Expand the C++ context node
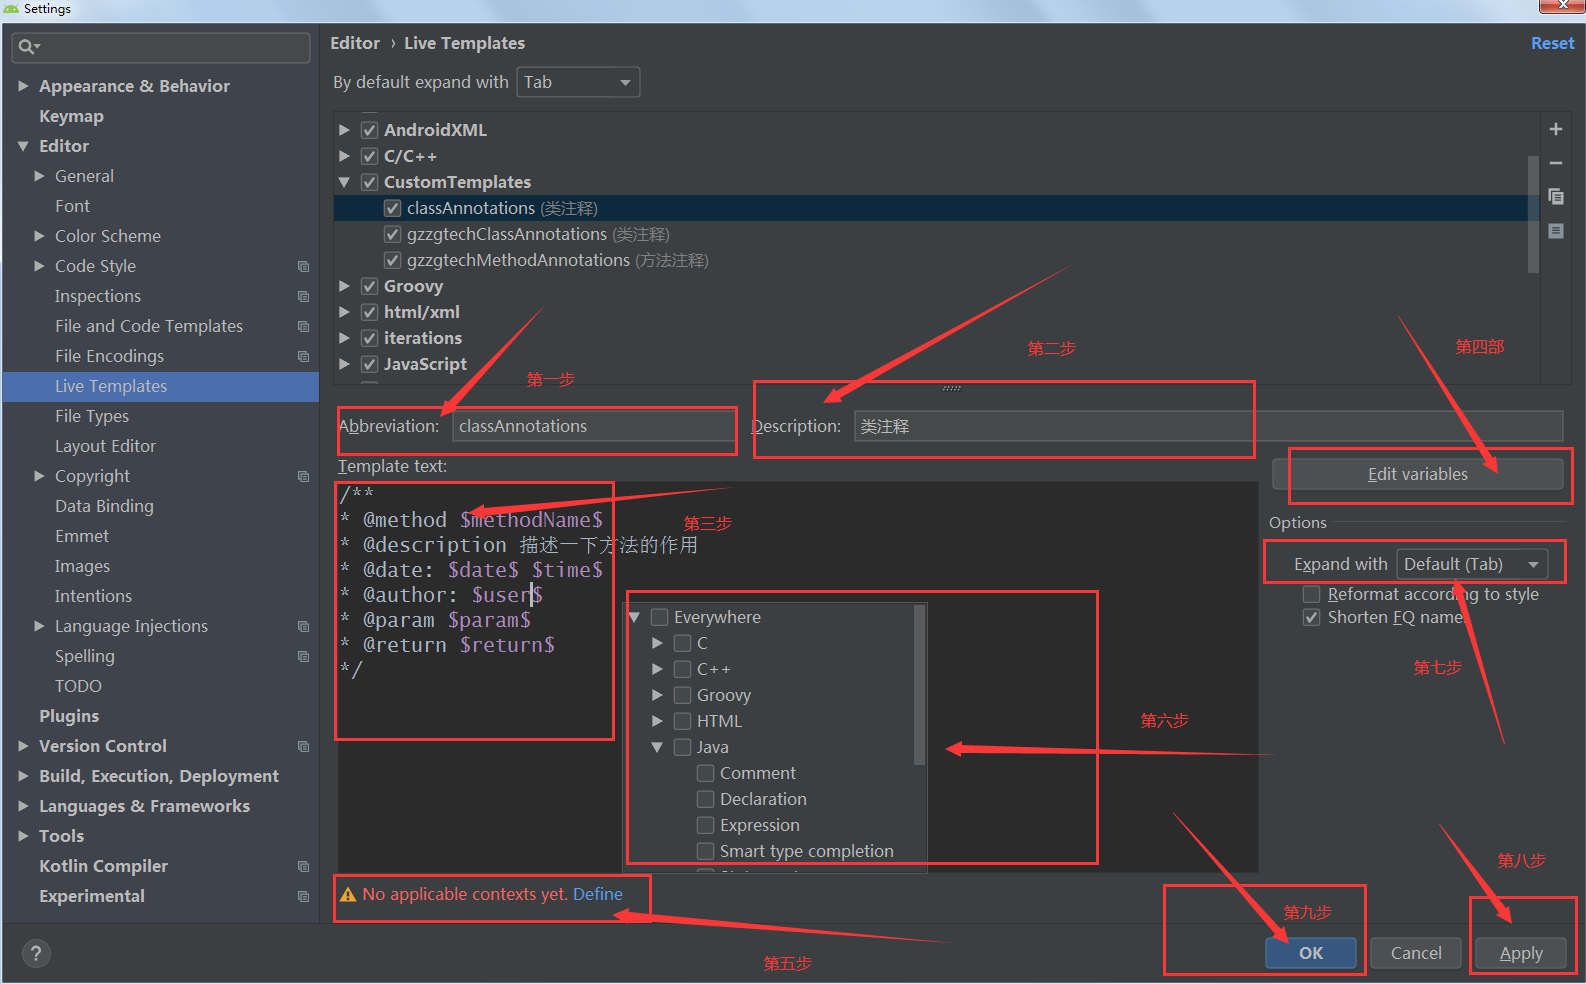The image size is (1586, 984). pyautogui.click(x=657, y=669)
